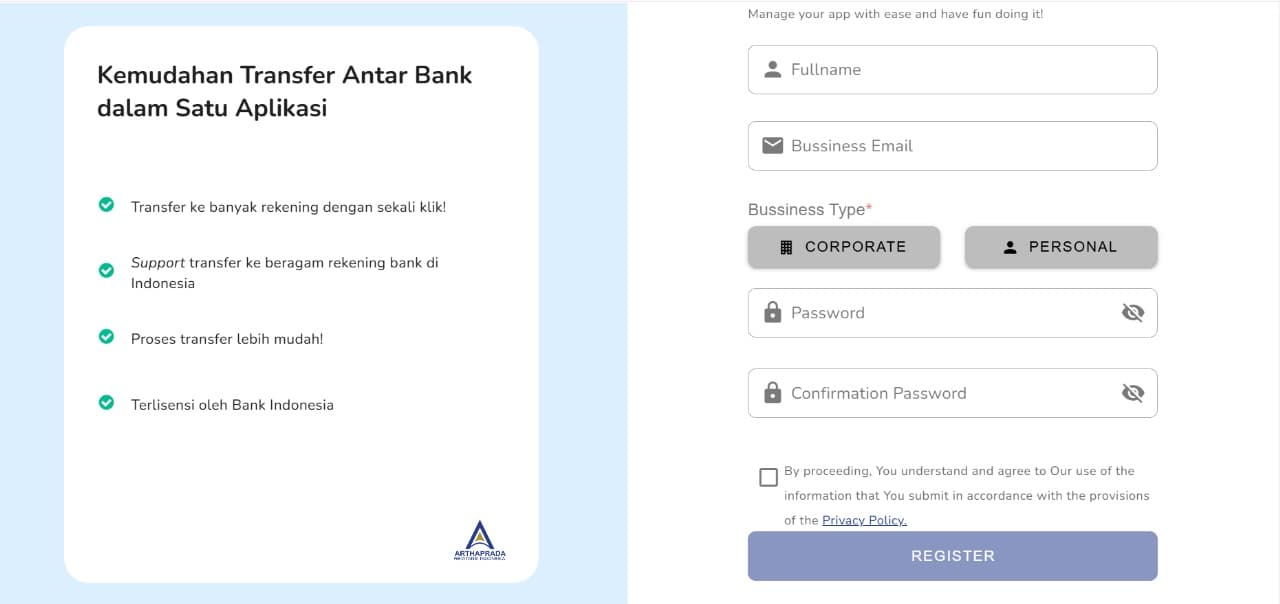Toggle visibility of Confirmation Password
This screenshot has width=1280, height=604.
click(x=1132, y=393)
